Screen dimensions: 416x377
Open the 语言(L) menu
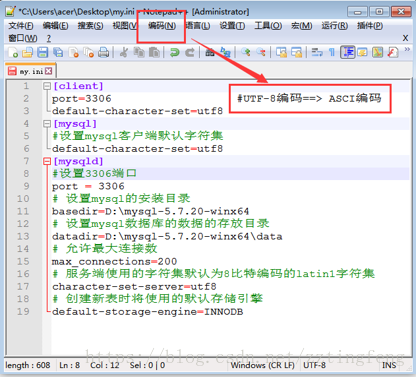(198, 26)
